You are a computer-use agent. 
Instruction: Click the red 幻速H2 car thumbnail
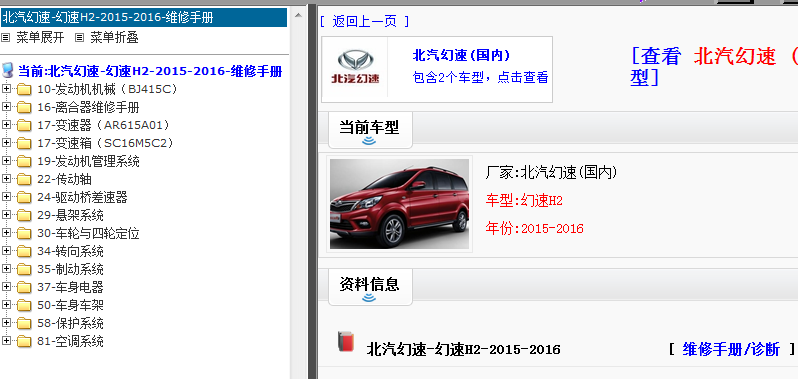pyautogui.click(x=400, y=203)
